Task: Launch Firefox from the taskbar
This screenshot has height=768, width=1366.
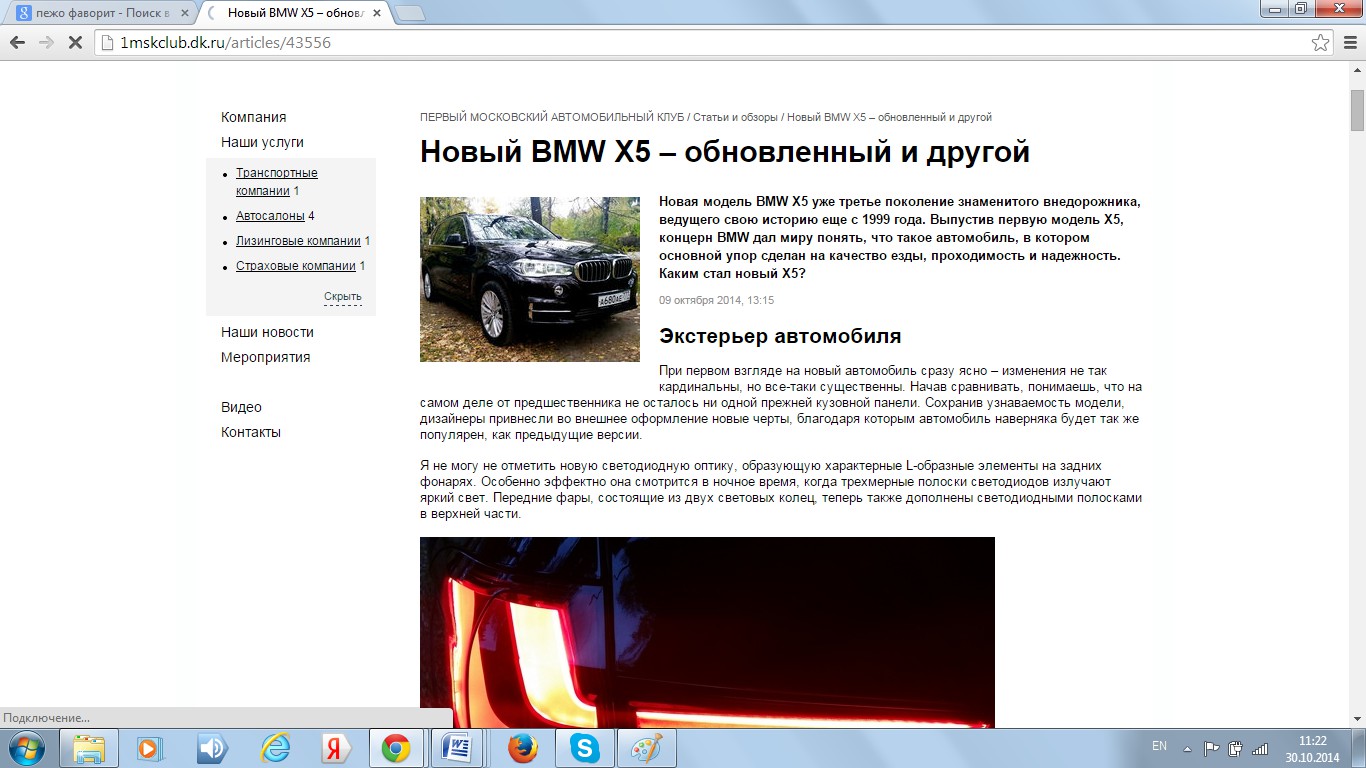Action: 522,748
